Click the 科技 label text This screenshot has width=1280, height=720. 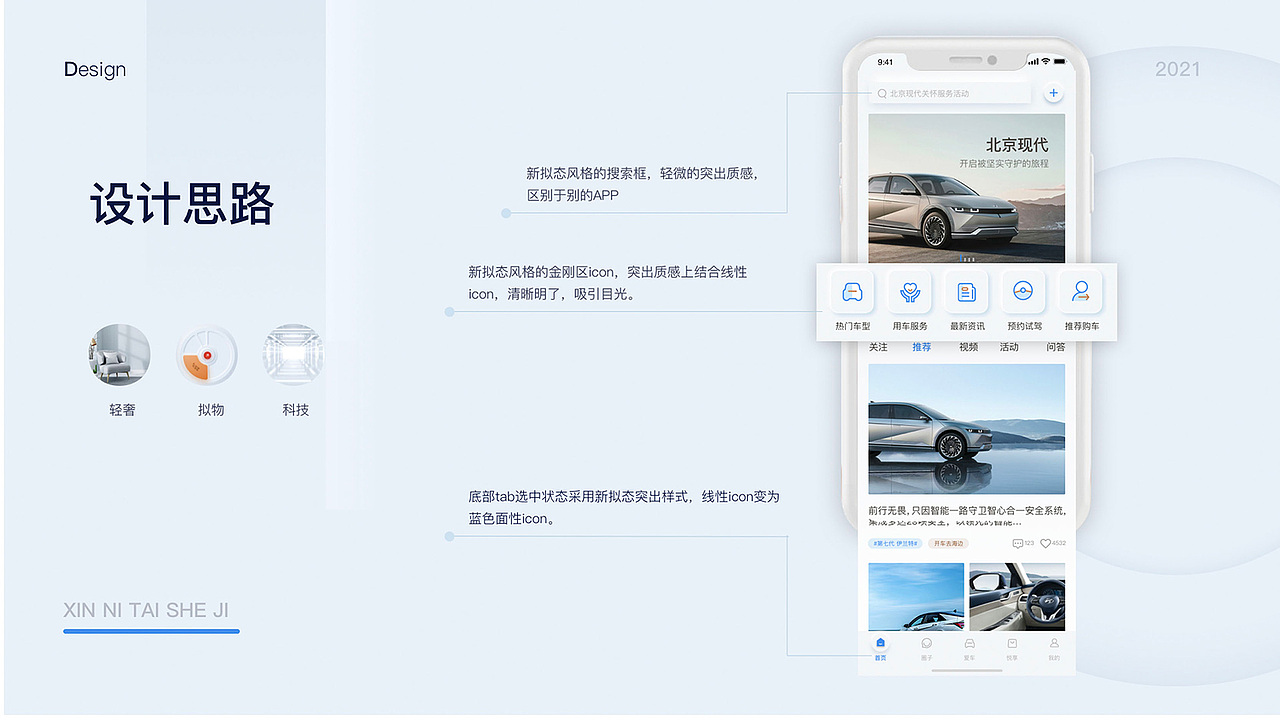click(296, 410)
